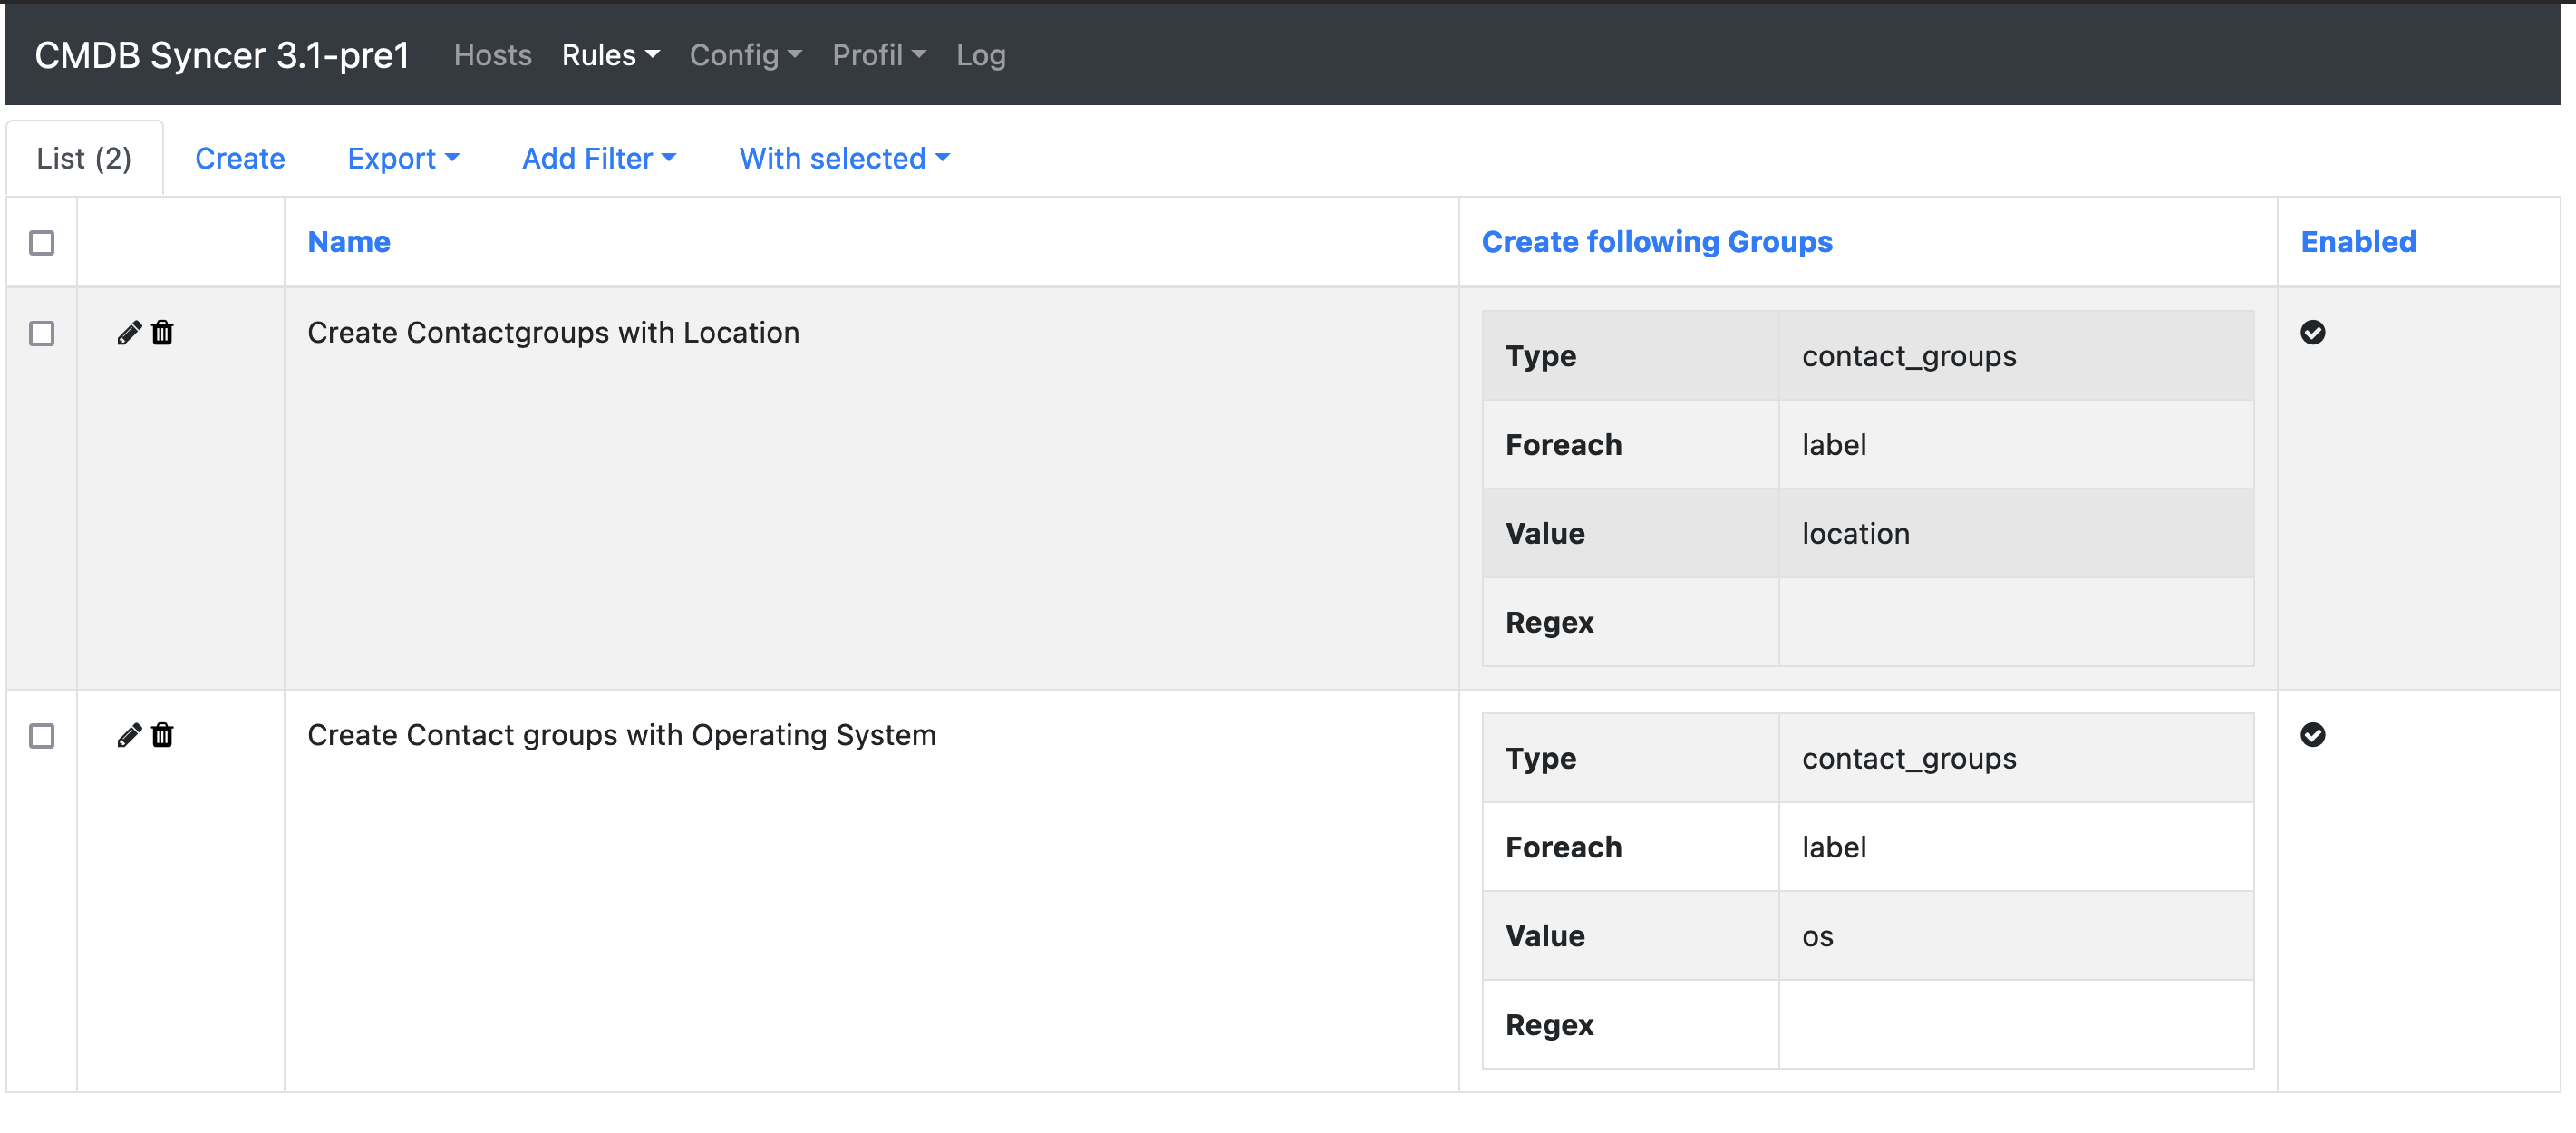Edit the Contactgroups with Location rule
The width and height of the screenshot is (2576, 1133).
pos(128,333)
